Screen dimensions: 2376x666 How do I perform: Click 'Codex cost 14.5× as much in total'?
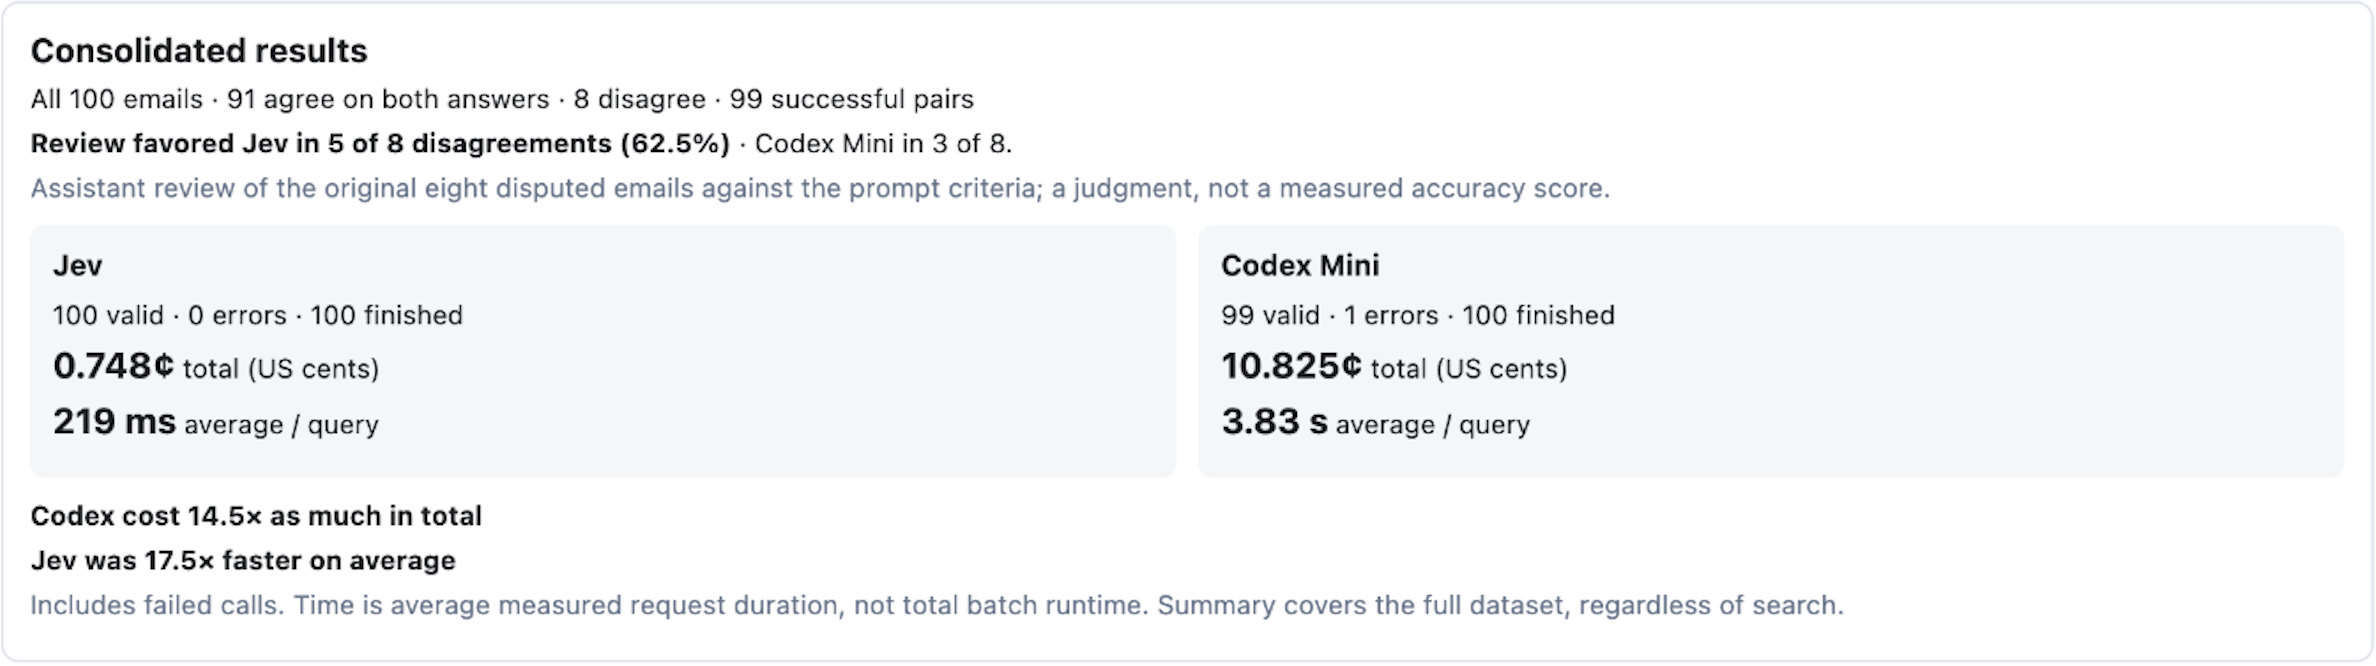coord(256,516)
